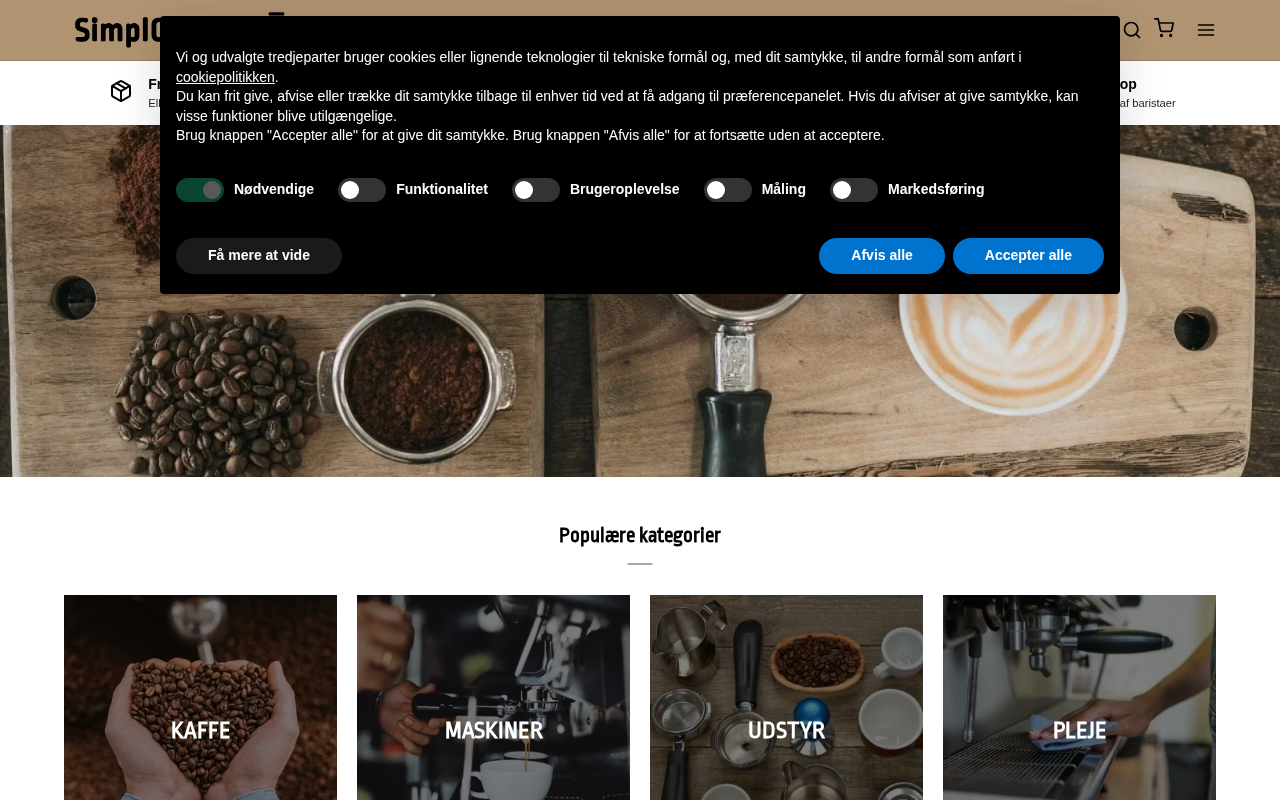Open Få mere at vide details
This screenshot has width=1280, height=800.
coord(259,256)
